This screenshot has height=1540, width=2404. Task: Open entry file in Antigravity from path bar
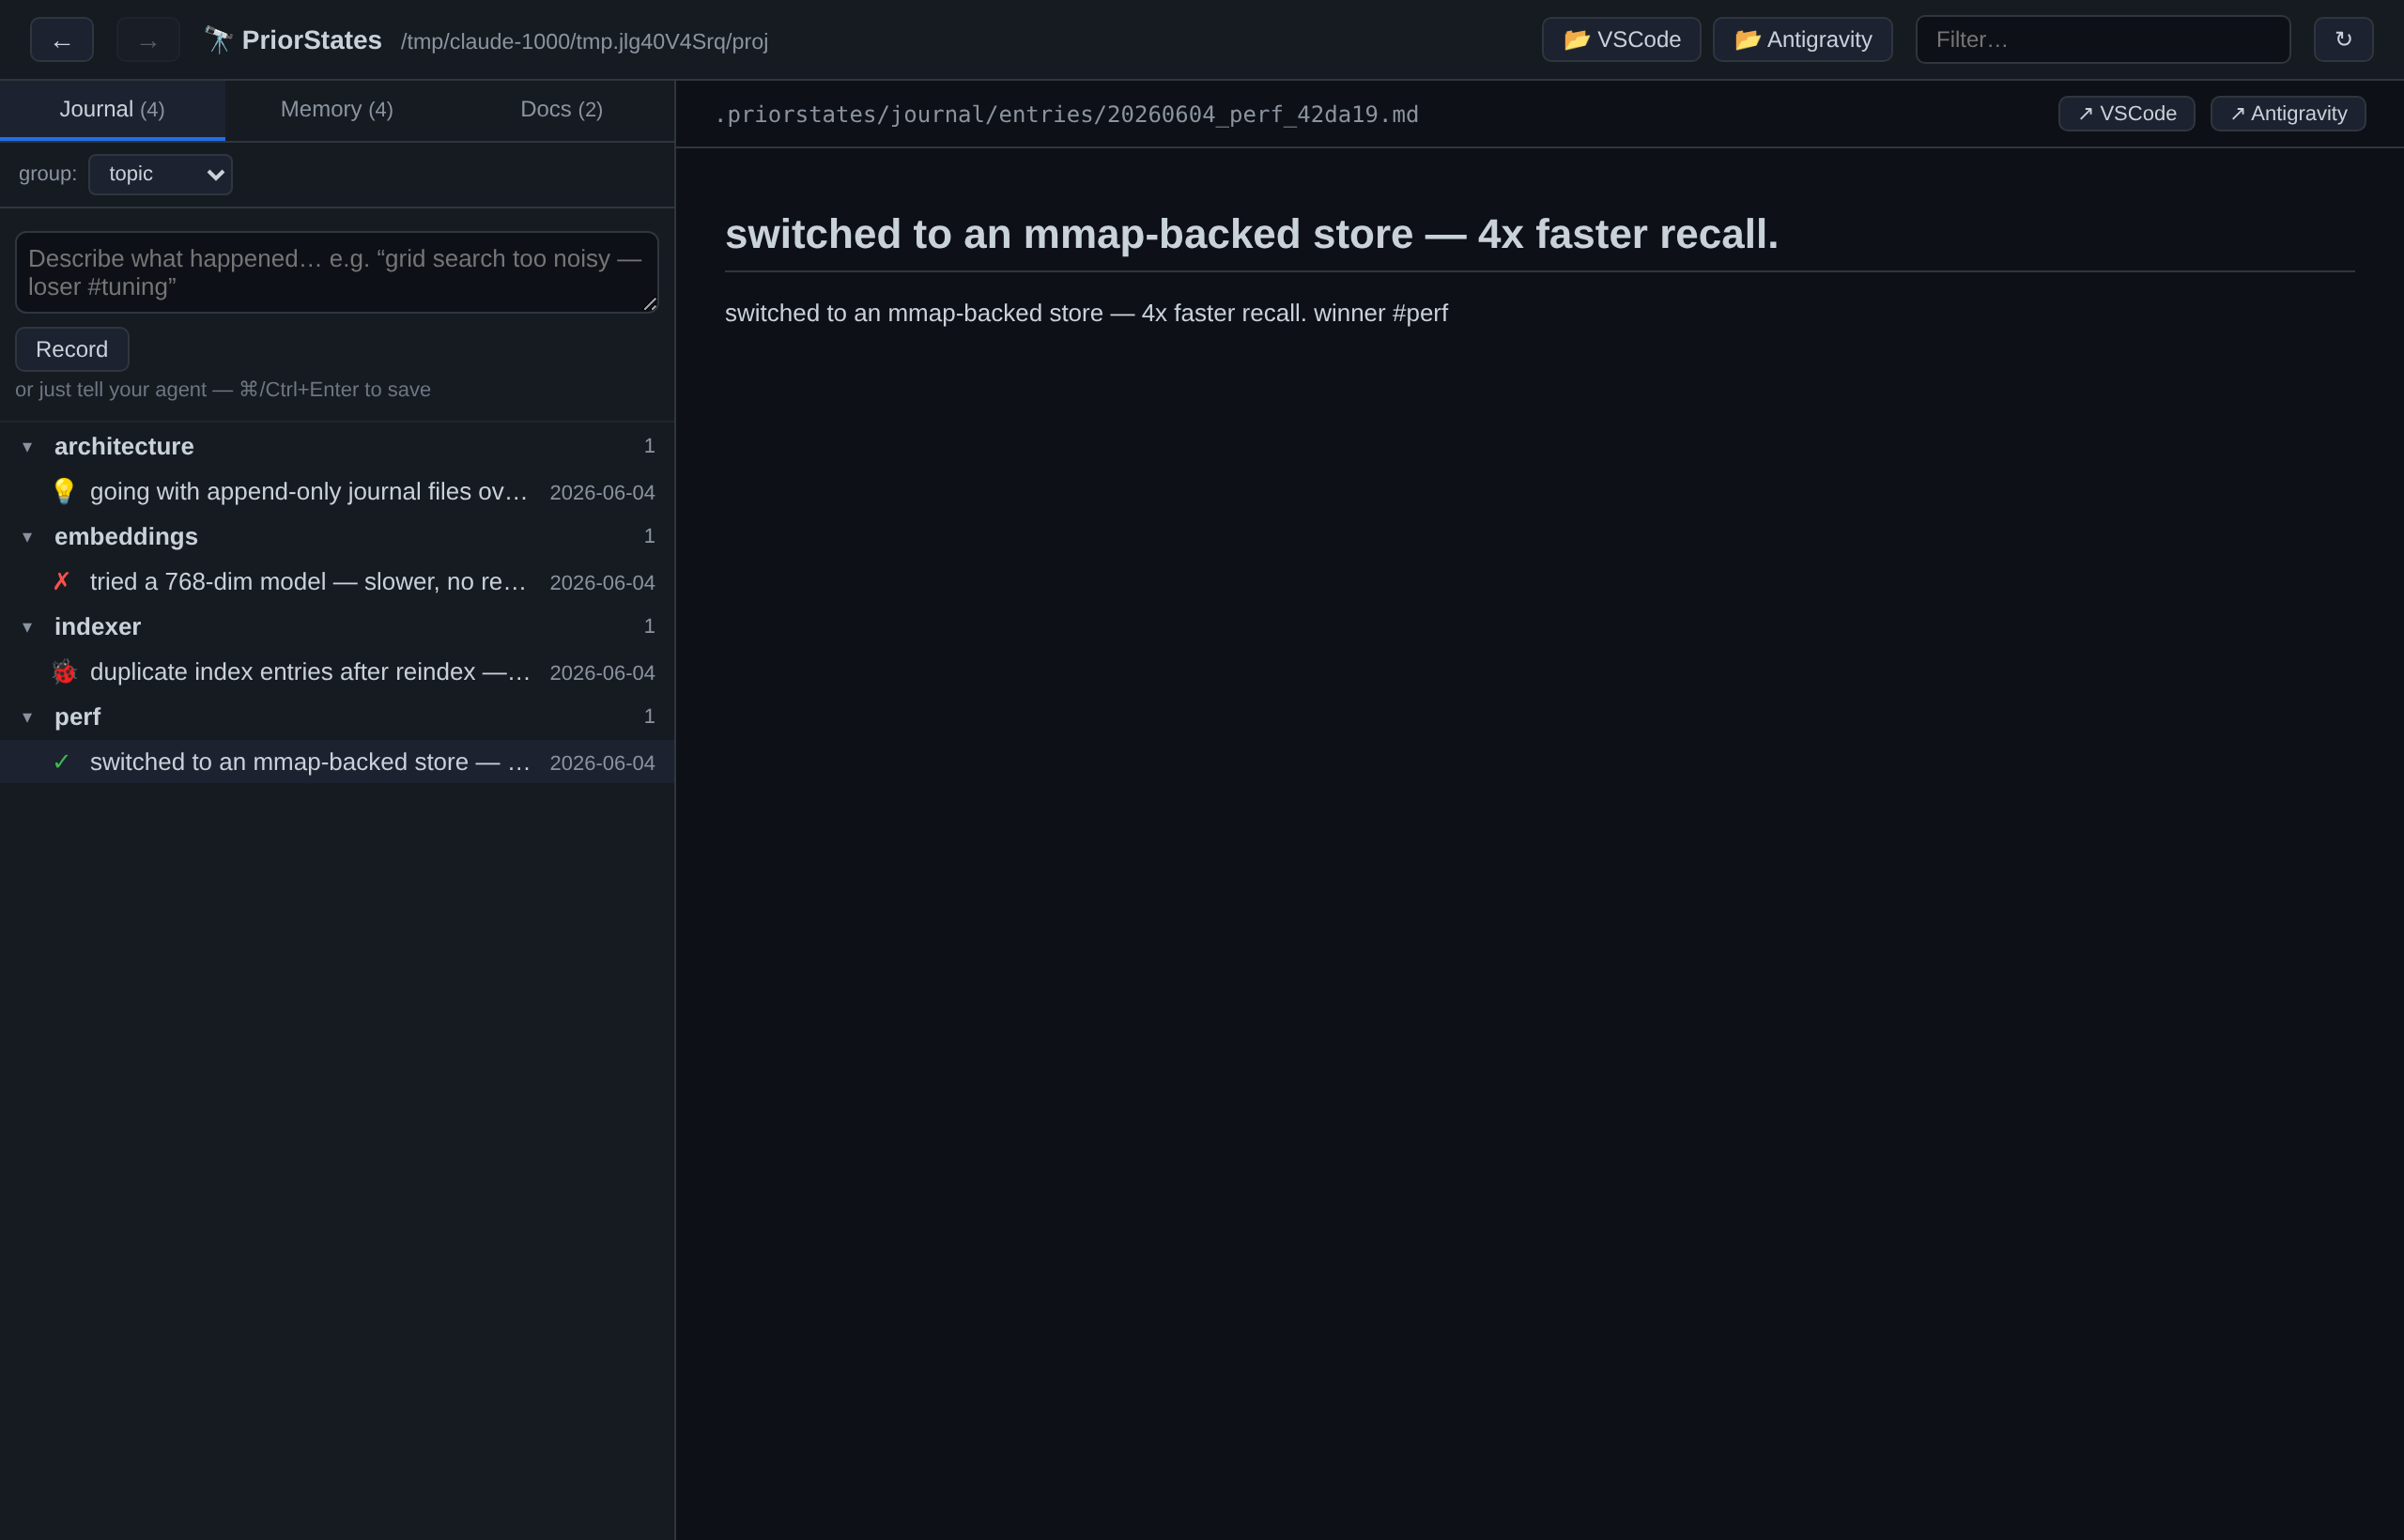coord(2288,114)
